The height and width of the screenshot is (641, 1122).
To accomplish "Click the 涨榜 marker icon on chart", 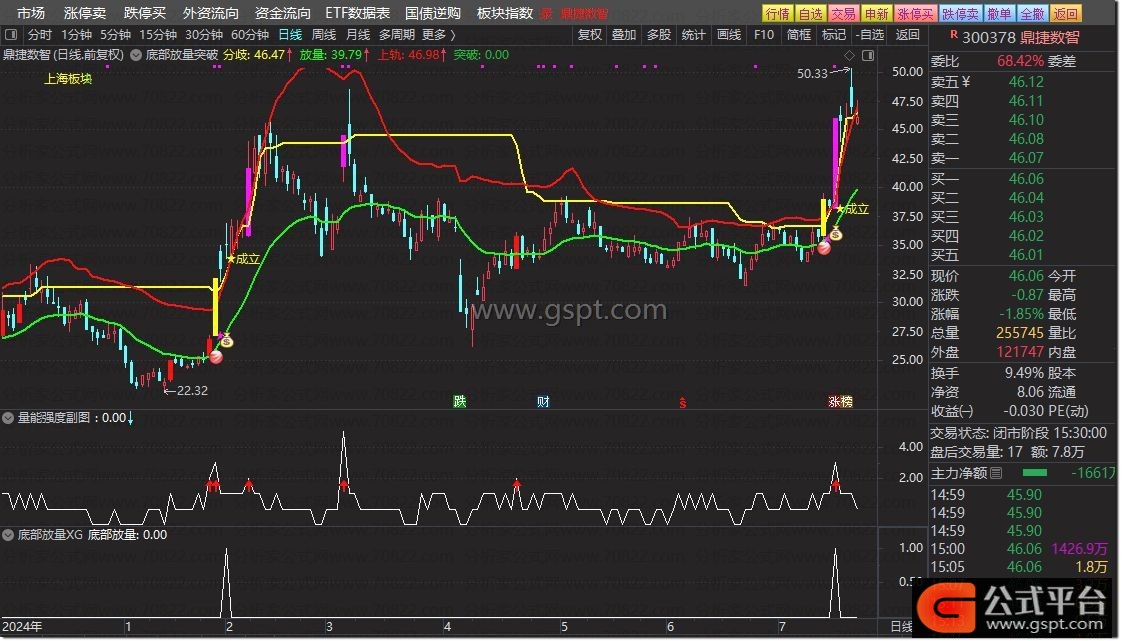I will (x=839, y=402).
